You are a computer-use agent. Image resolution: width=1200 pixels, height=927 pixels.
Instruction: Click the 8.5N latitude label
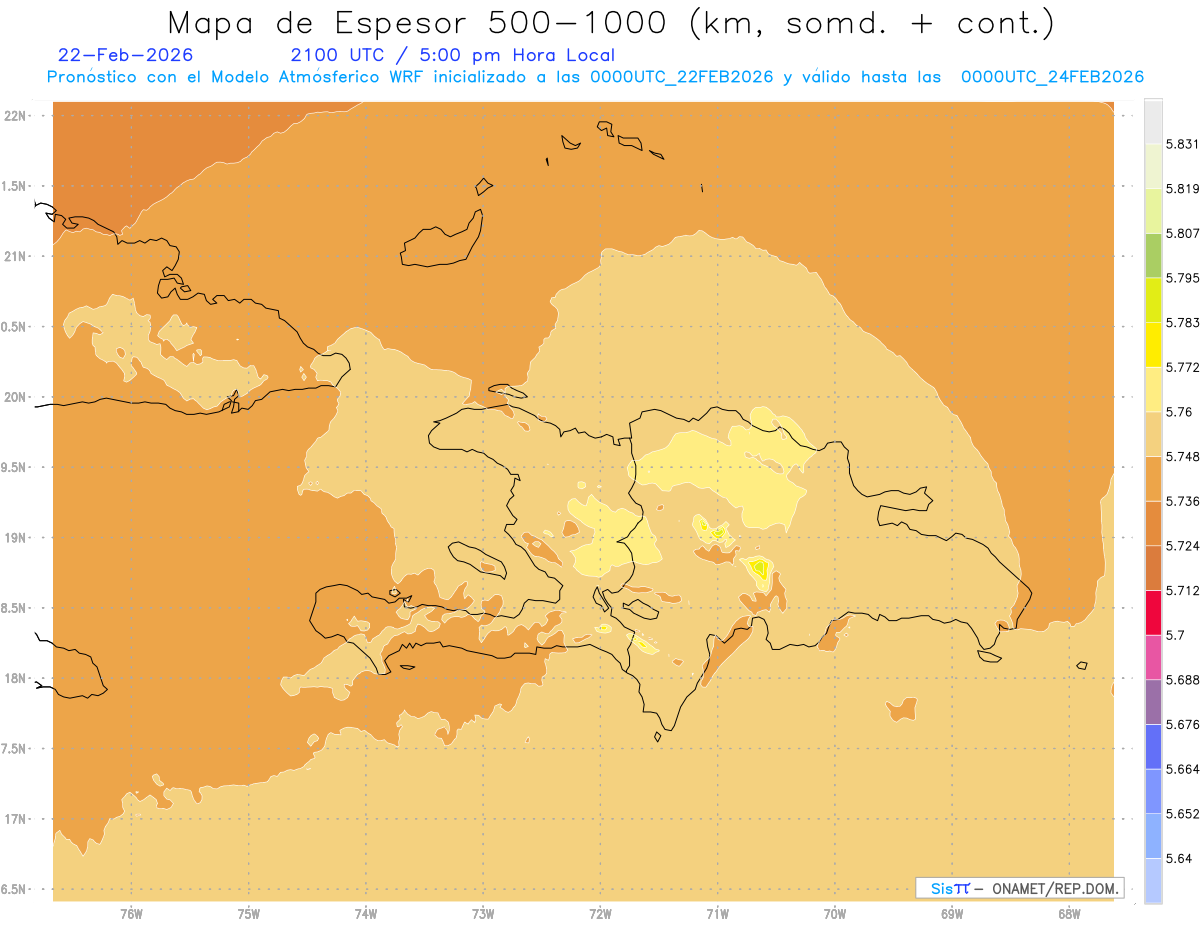[14, 608]
